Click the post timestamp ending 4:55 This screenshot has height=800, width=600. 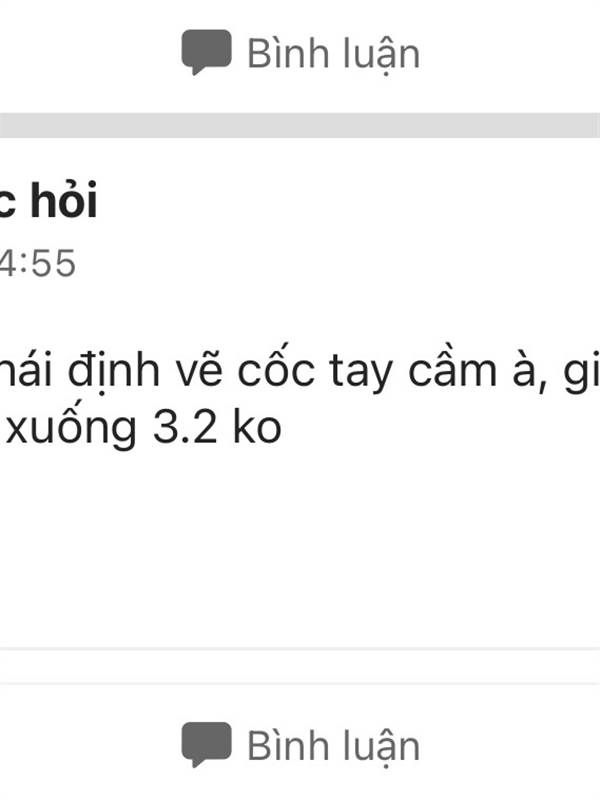click(38, 263)
